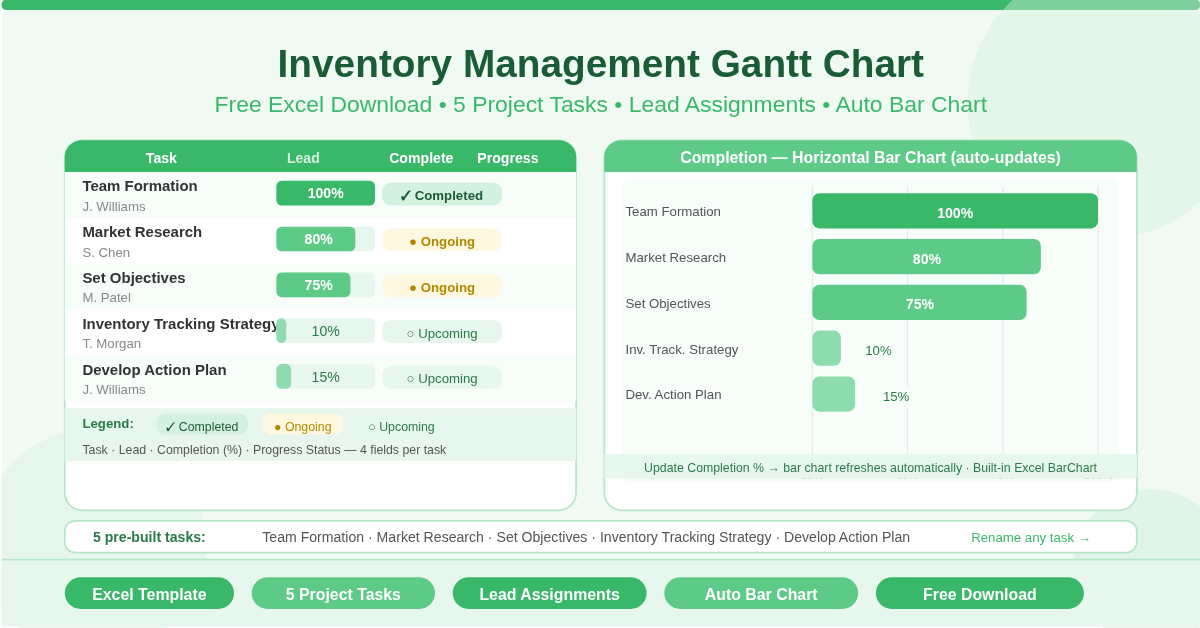
Task: Open the Progress column header options
Action: 507,157
